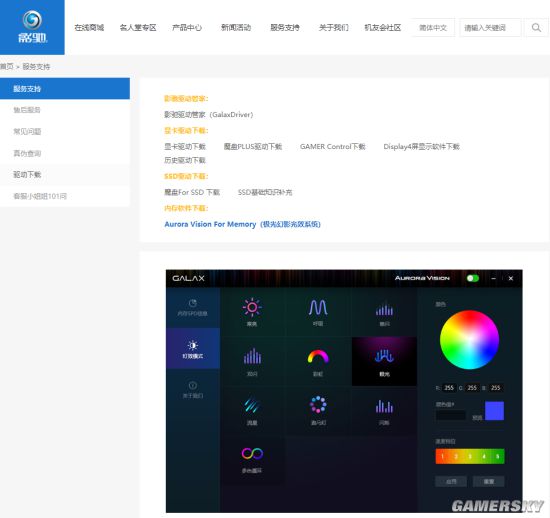Click the blue preview color swatch

[495, 411]
